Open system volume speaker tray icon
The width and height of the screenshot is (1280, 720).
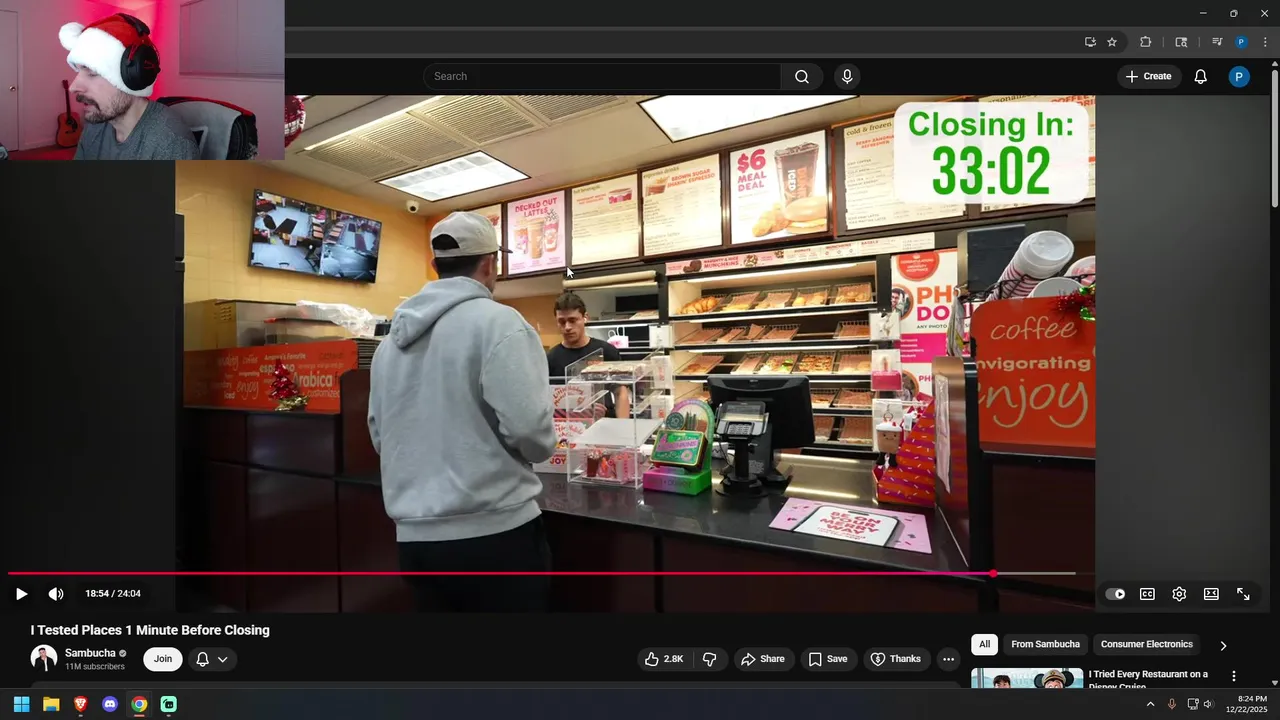point(1208,705)
